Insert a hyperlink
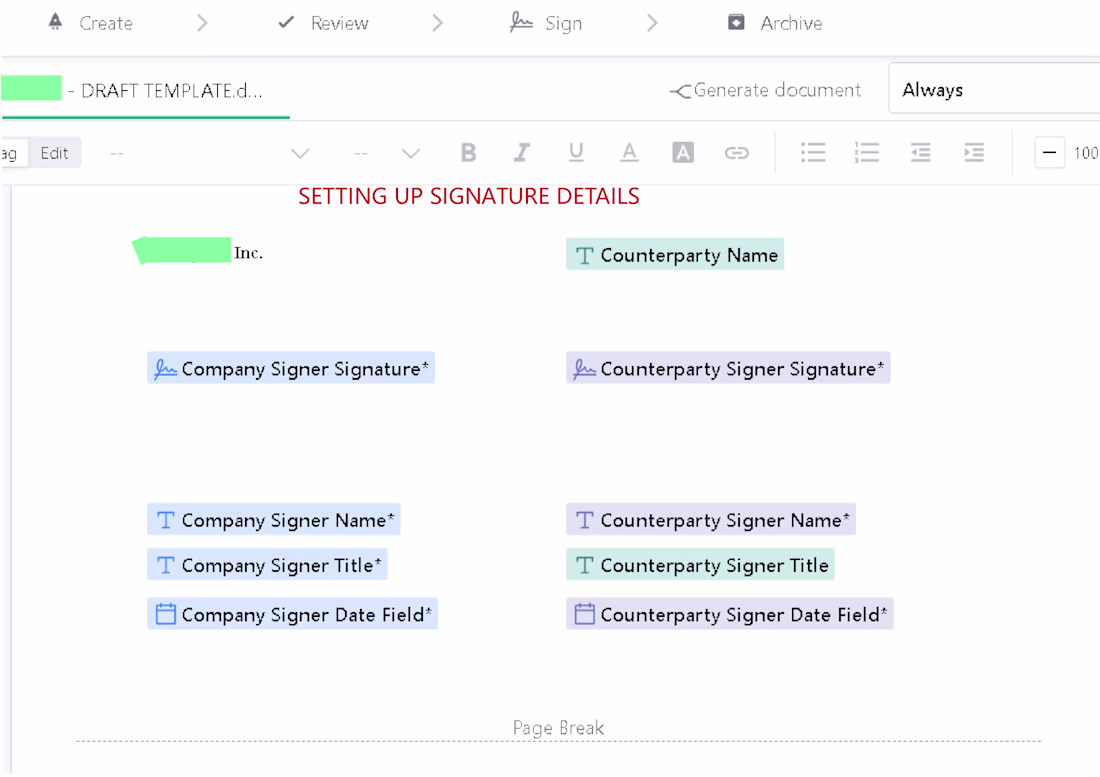The width and height of the screenshot is (1100, 777). pyautogui.click(x=737, y=152)
